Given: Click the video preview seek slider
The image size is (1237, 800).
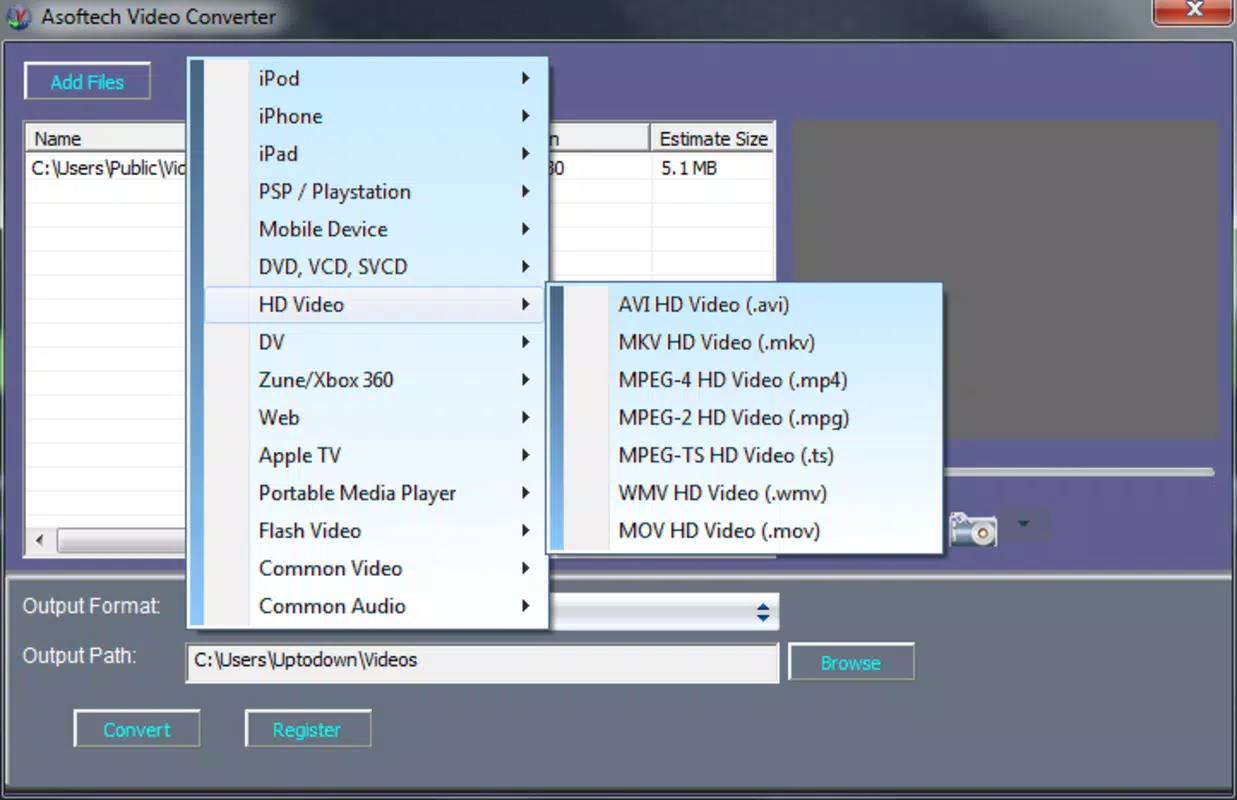Looking at the screenshot, I should [1078, 471].
